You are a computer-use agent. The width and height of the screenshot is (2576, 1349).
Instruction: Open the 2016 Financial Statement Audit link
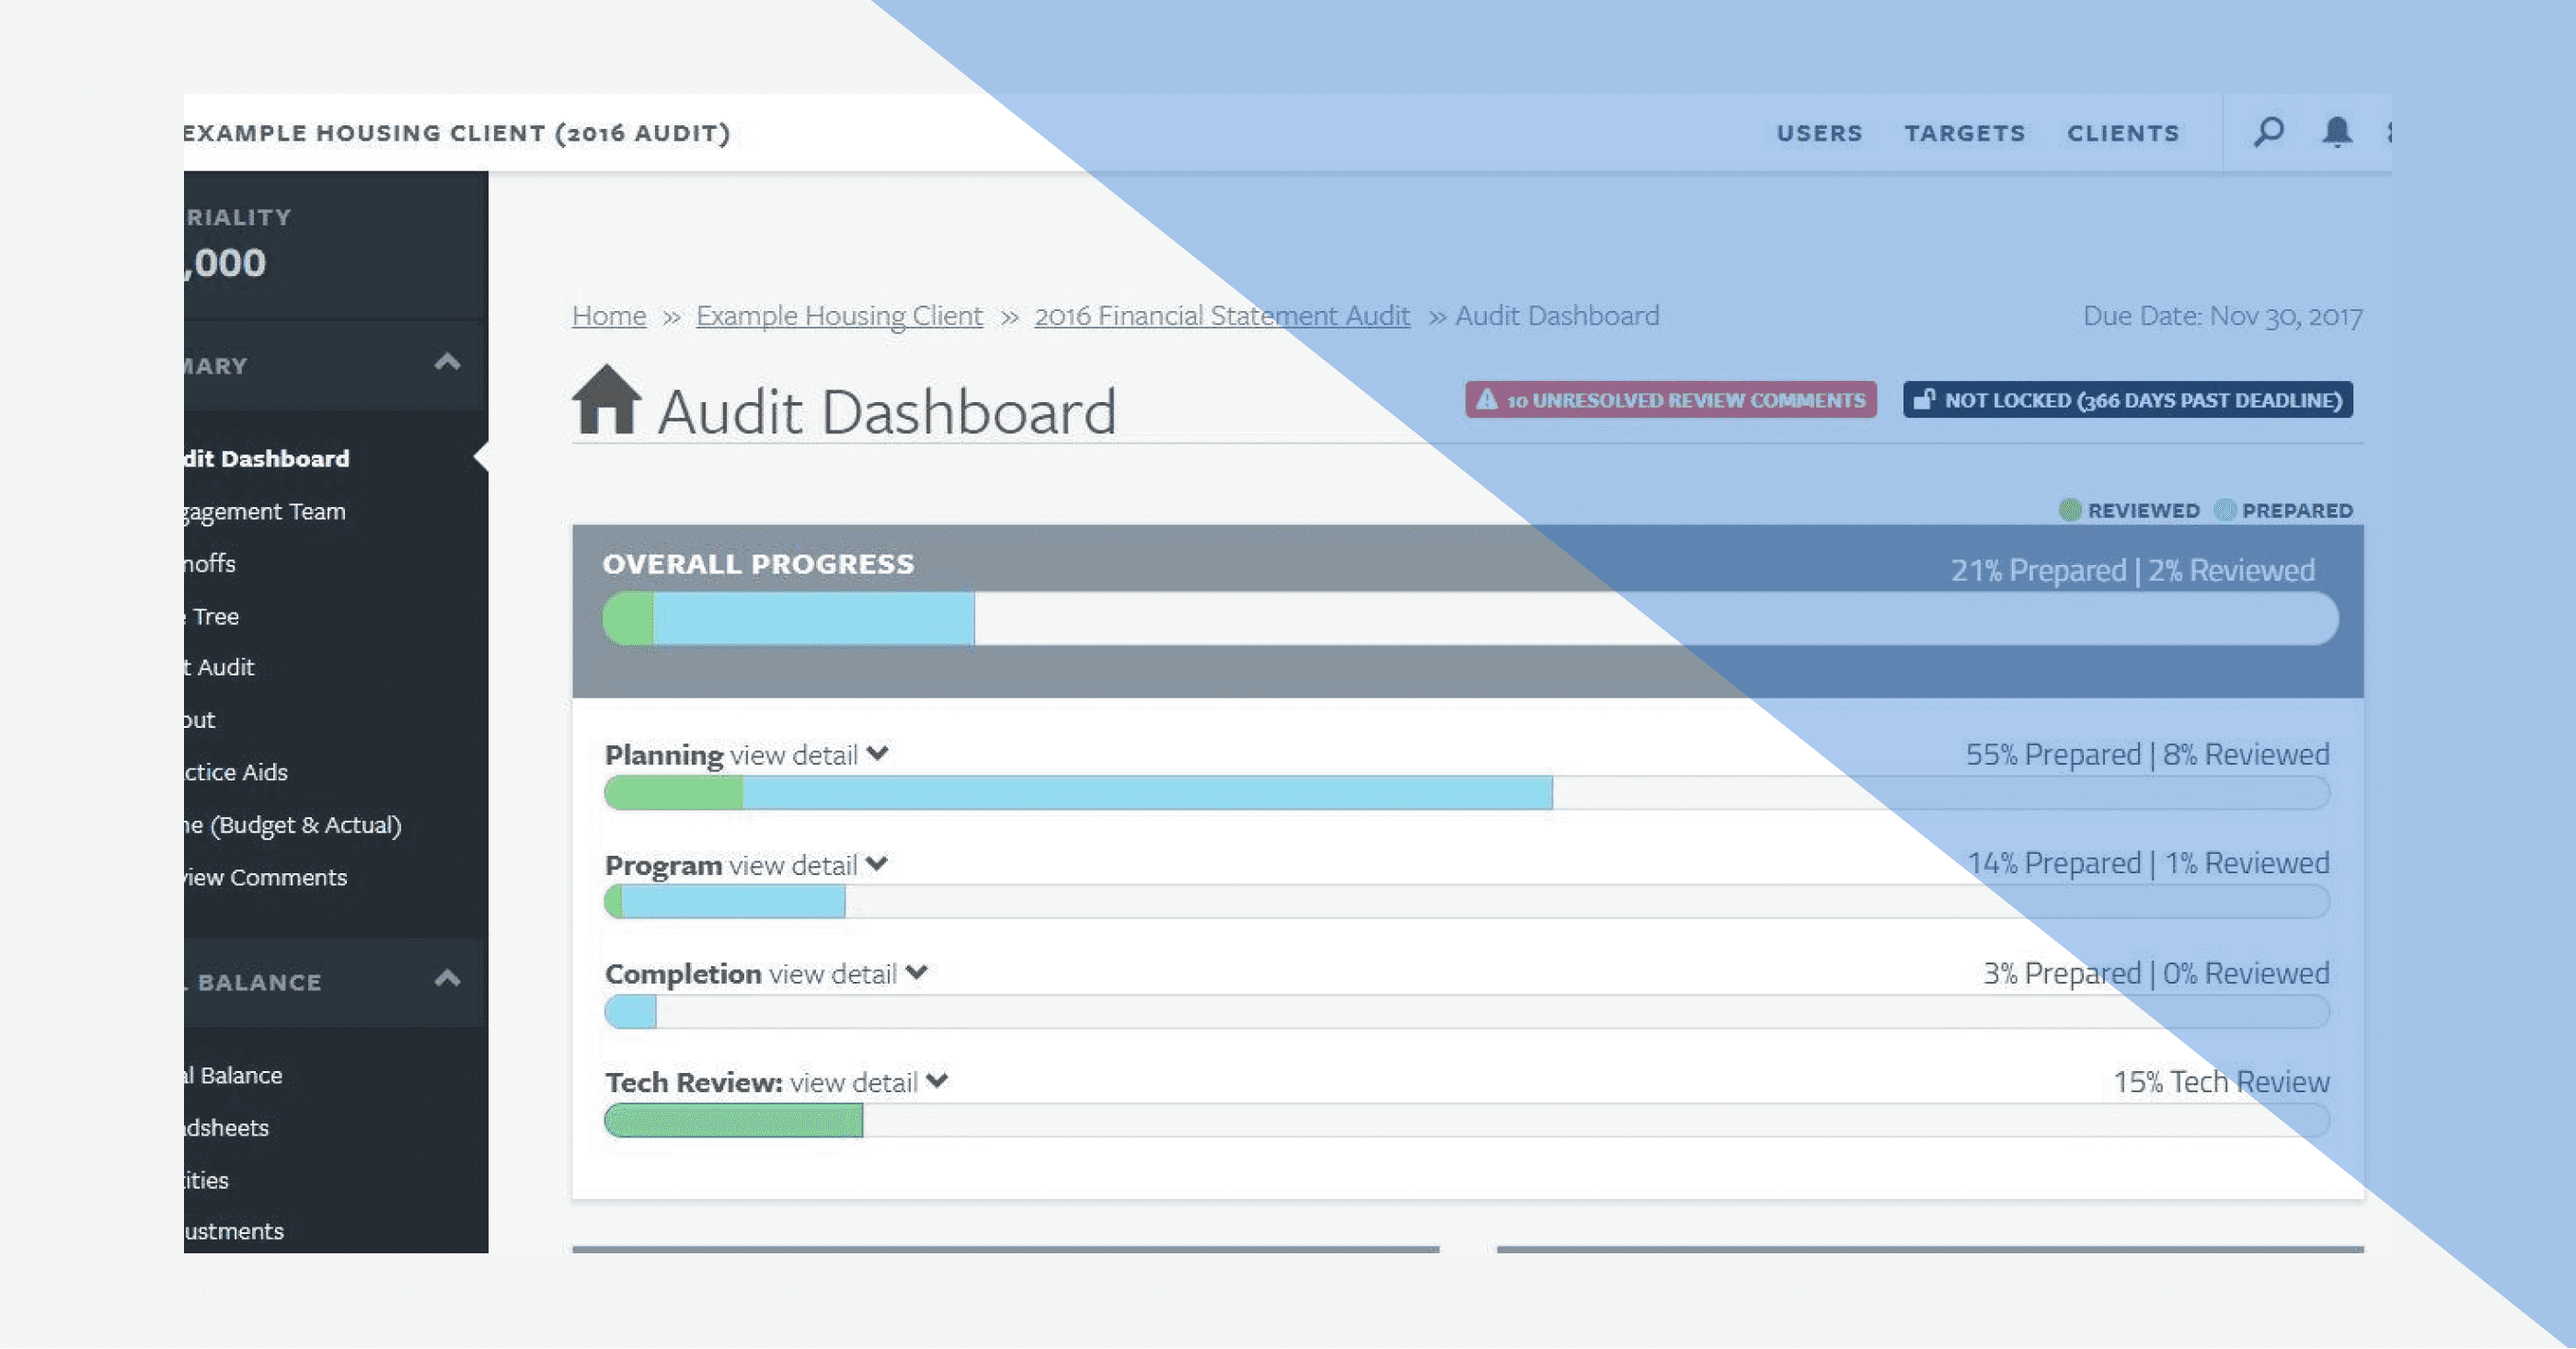[x=1222, y=315]
